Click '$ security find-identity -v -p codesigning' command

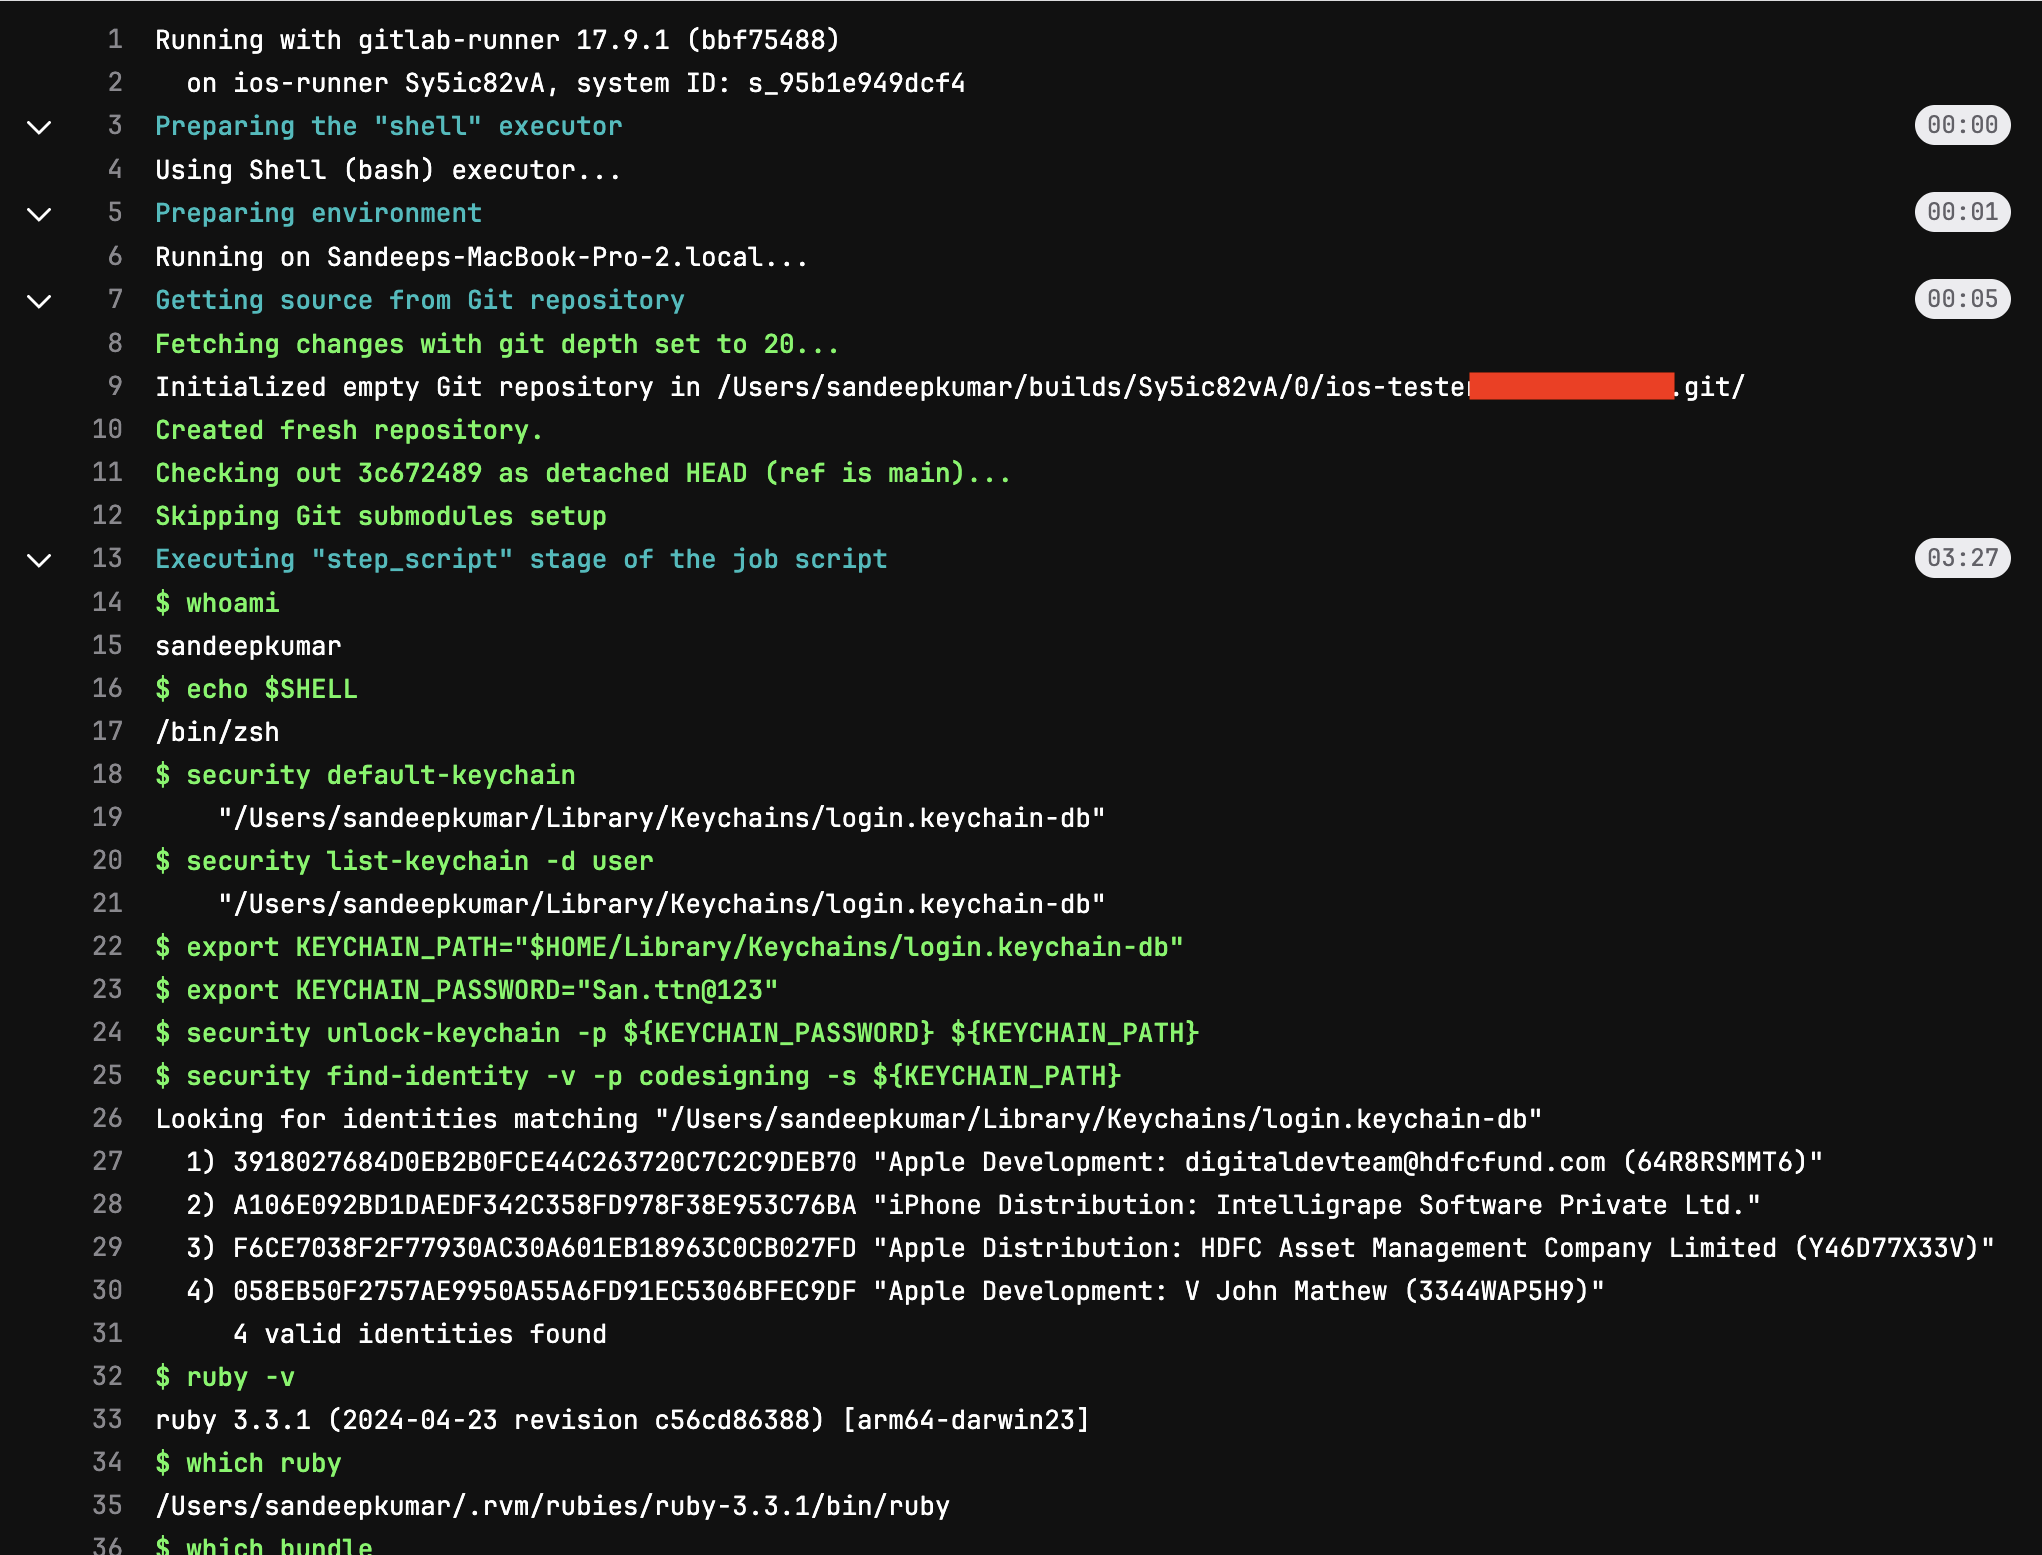pos(638,1076)
